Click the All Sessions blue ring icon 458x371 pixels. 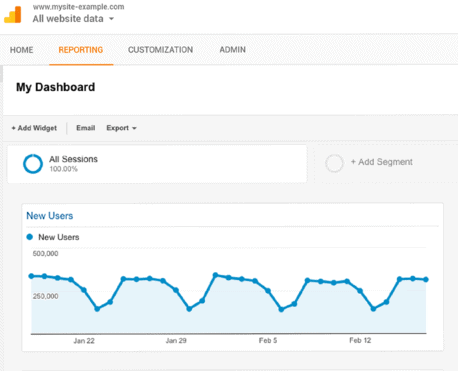pyautogui.click(x=33, y=164)
